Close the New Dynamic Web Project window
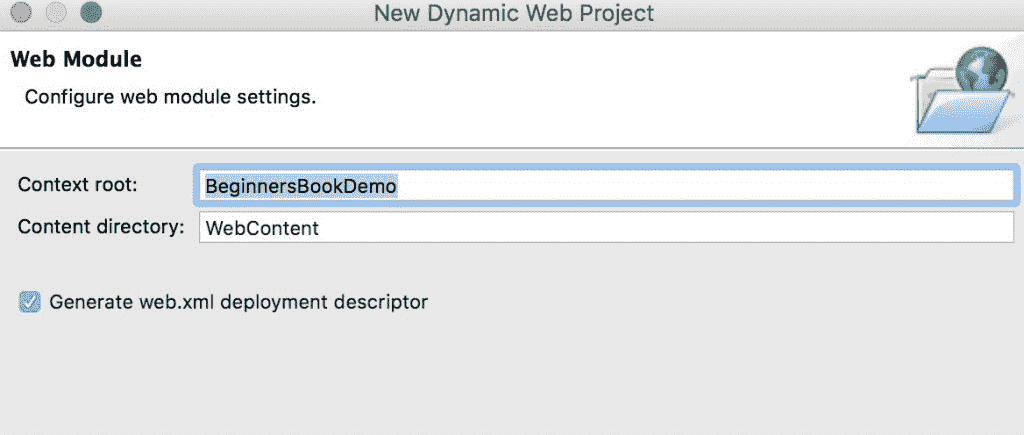This screenshot has height=435, width=1024. pos(20,14)
